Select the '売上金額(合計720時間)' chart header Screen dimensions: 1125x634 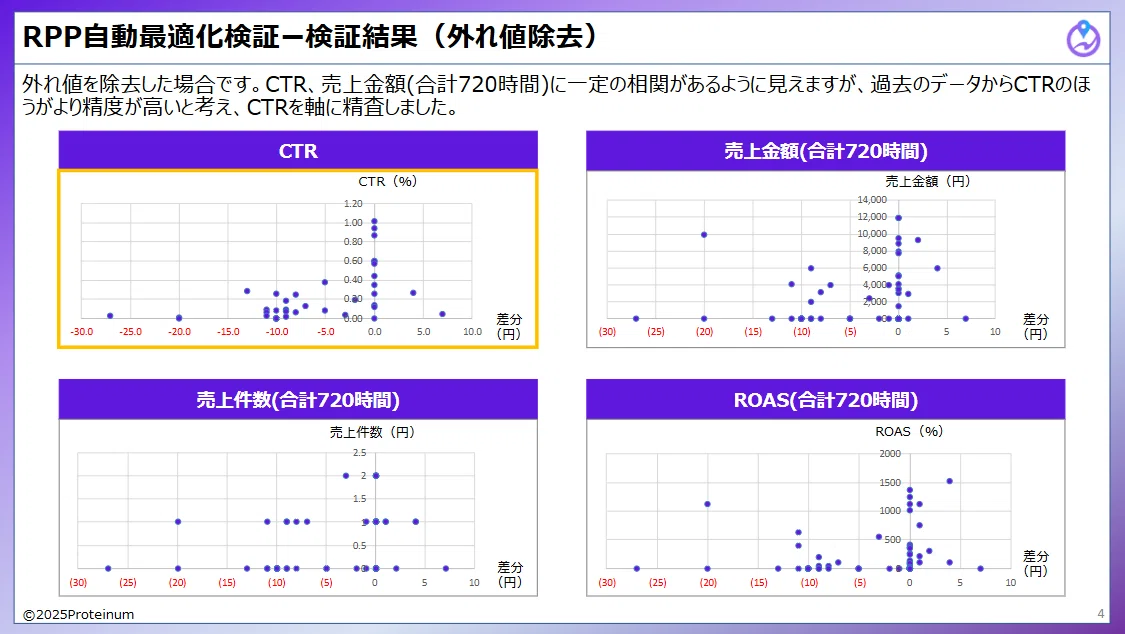[x=825, y=151]
